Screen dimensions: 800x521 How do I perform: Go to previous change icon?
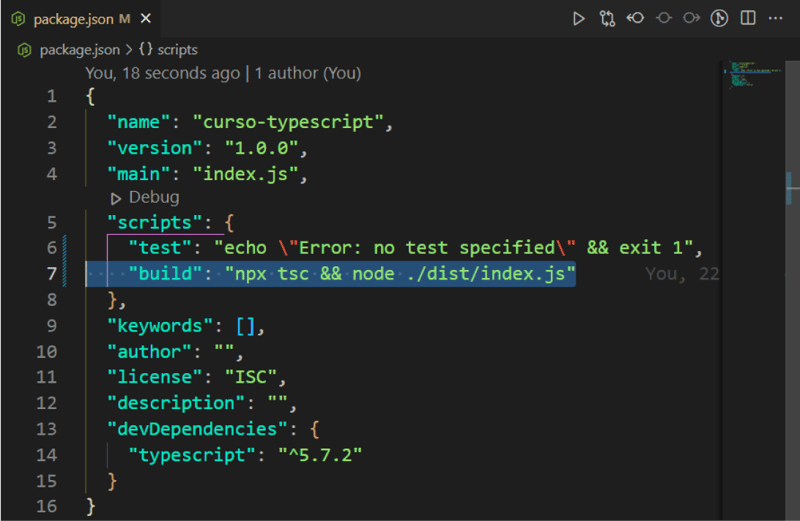tap(635, 18)
